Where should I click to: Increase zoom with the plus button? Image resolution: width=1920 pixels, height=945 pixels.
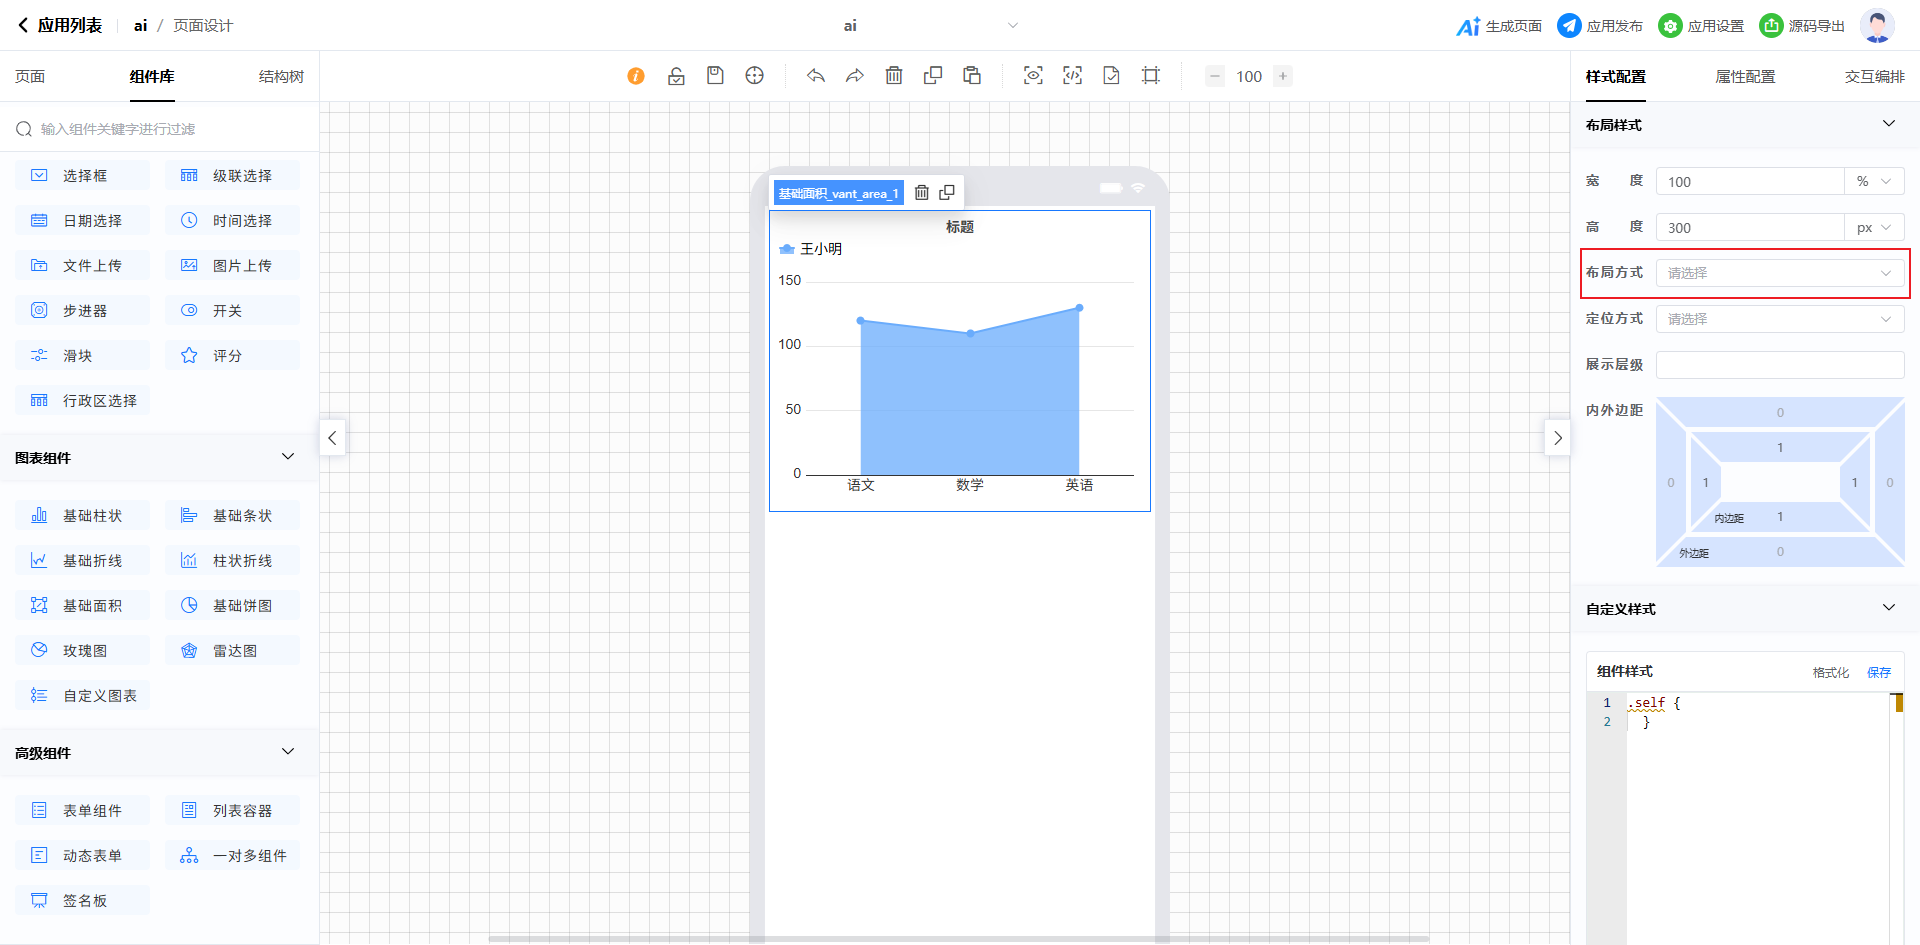(1283, 76)
